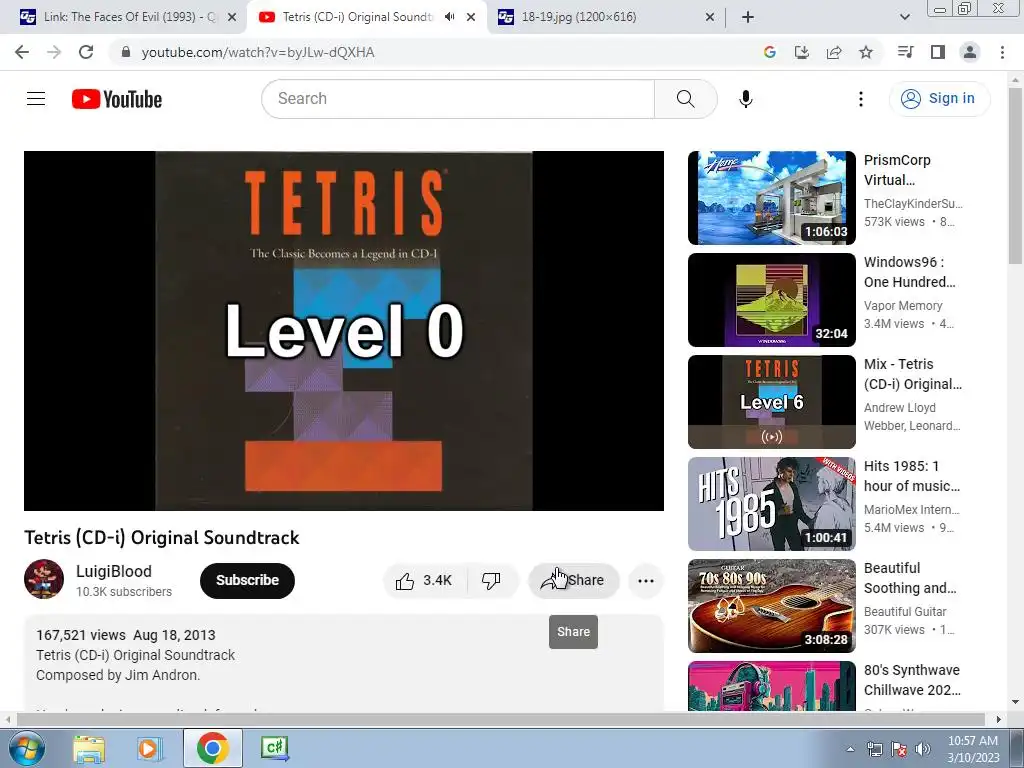
Task: Subscribe to LuigiBlood channel
Action: (247, 580)
